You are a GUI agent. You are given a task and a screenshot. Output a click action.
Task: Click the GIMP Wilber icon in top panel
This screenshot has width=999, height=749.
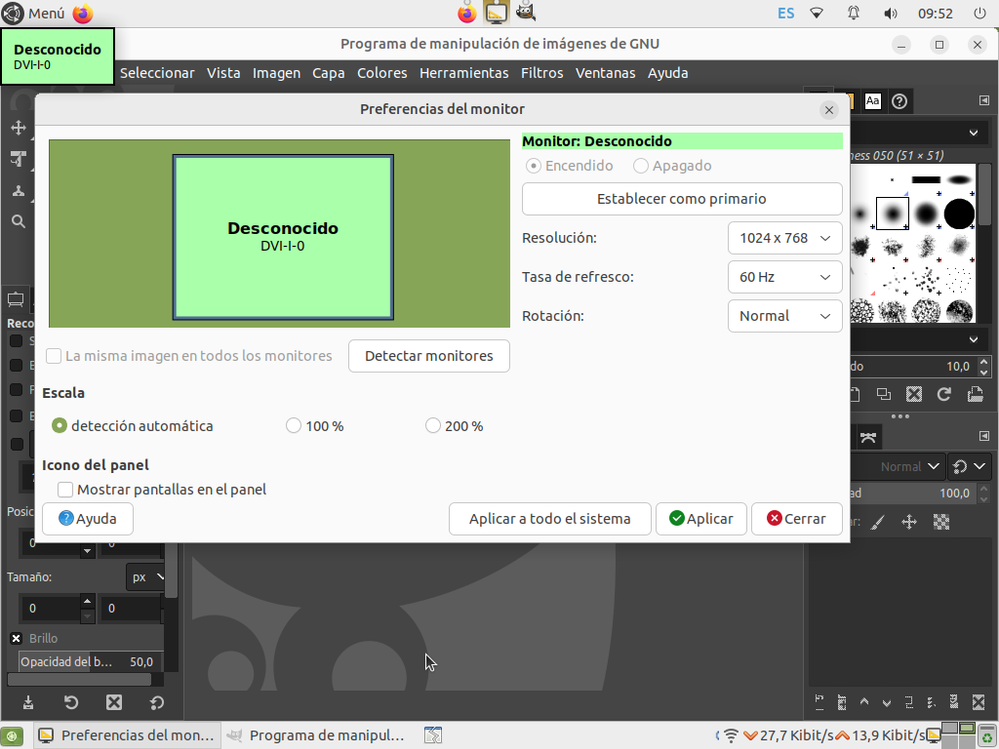pos(526,12)
